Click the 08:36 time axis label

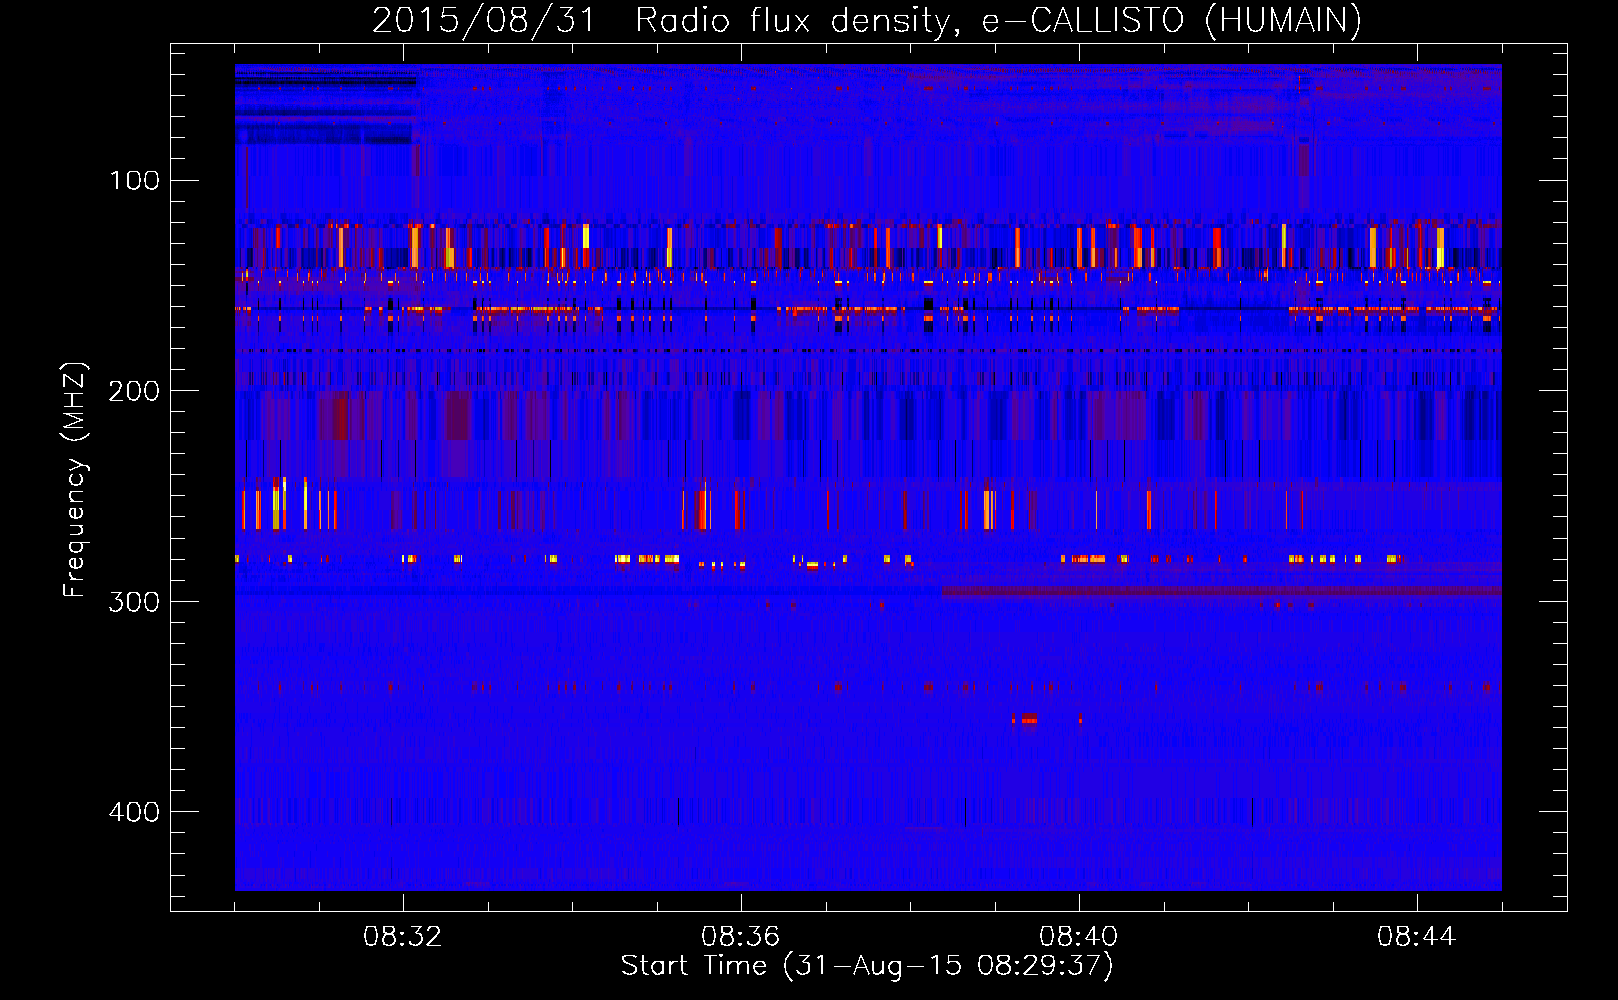click(741, 937)
